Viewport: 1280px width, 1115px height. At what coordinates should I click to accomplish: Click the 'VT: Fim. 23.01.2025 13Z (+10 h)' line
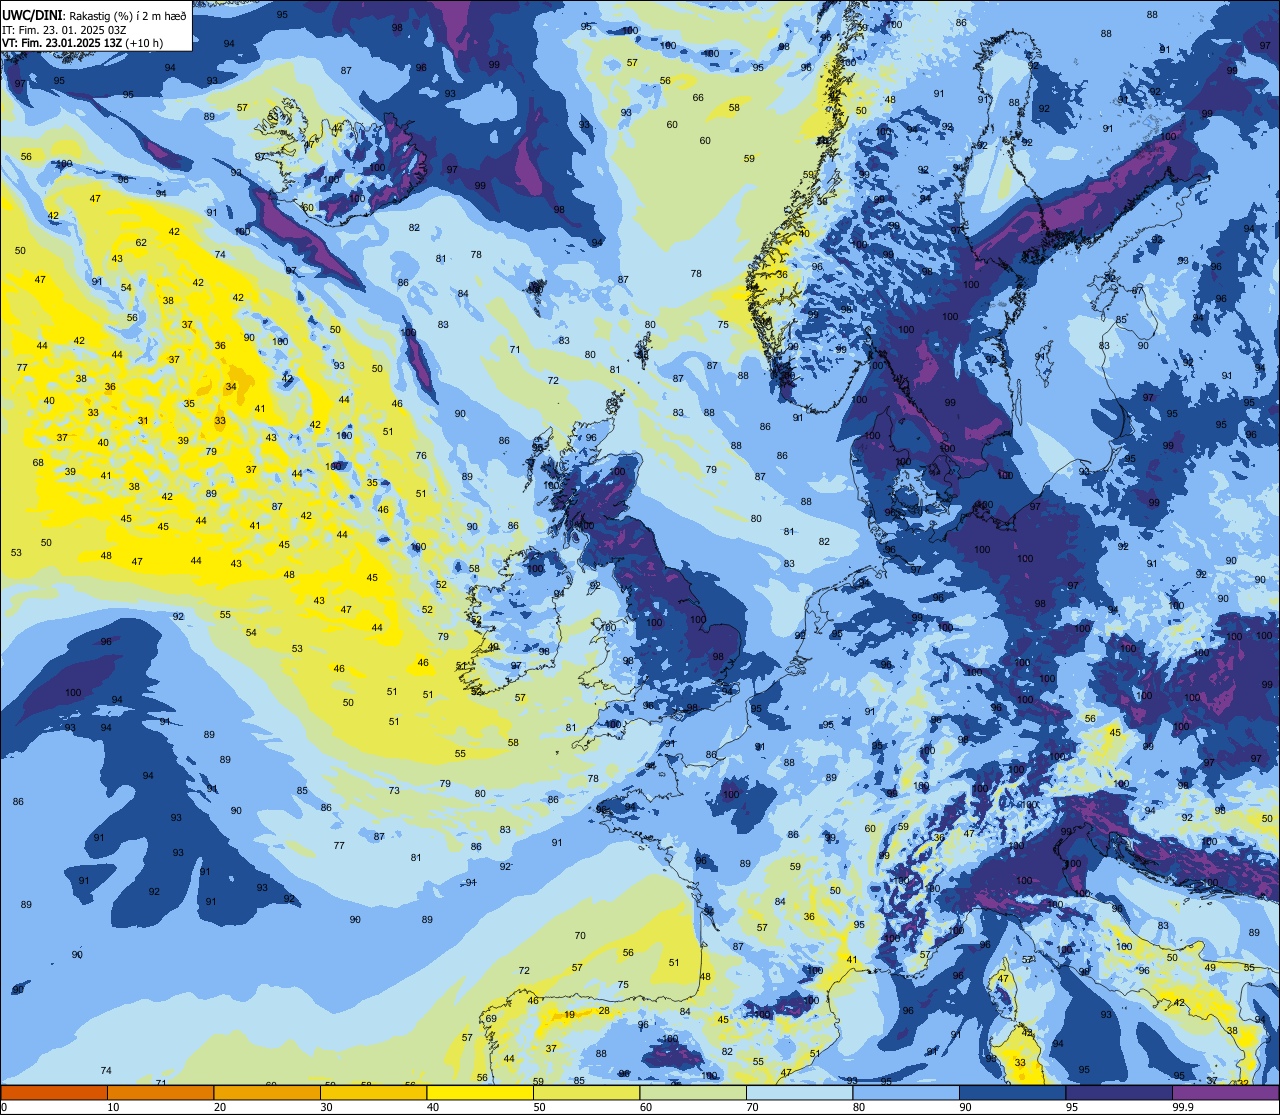click(83, 43)
